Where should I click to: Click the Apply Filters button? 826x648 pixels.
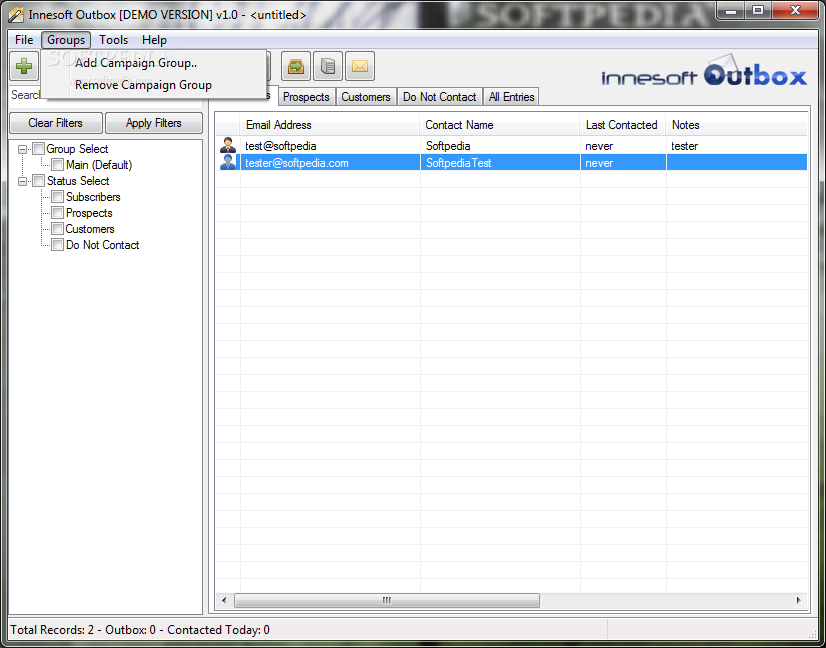pos(154,123)
